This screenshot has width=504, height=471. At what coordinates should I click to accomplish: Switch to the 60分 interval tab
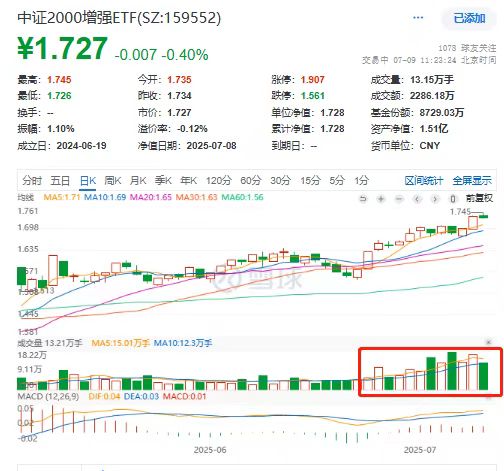click(x=251, y=181)
